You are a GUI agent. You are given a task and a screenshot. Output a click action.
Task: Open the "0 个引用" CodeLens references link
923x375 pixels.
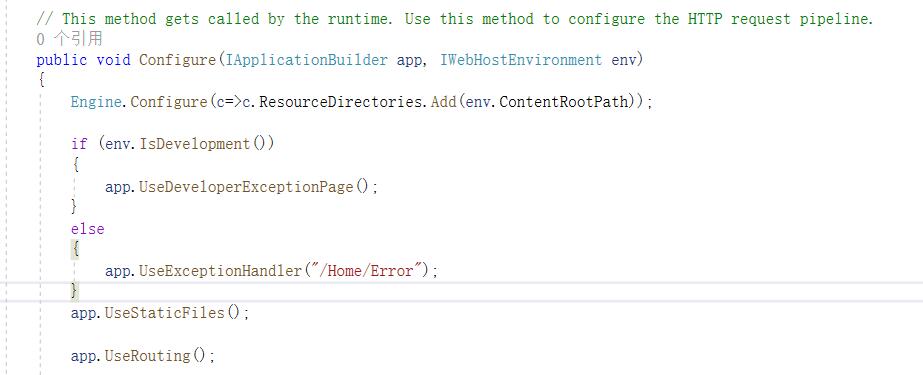(x=69, y=39)
